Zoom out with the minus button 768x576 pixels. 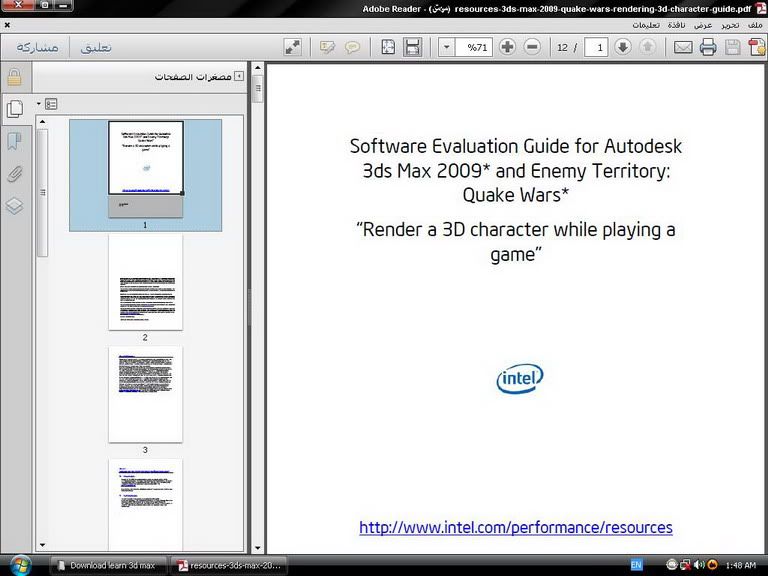tap(532, 47)
